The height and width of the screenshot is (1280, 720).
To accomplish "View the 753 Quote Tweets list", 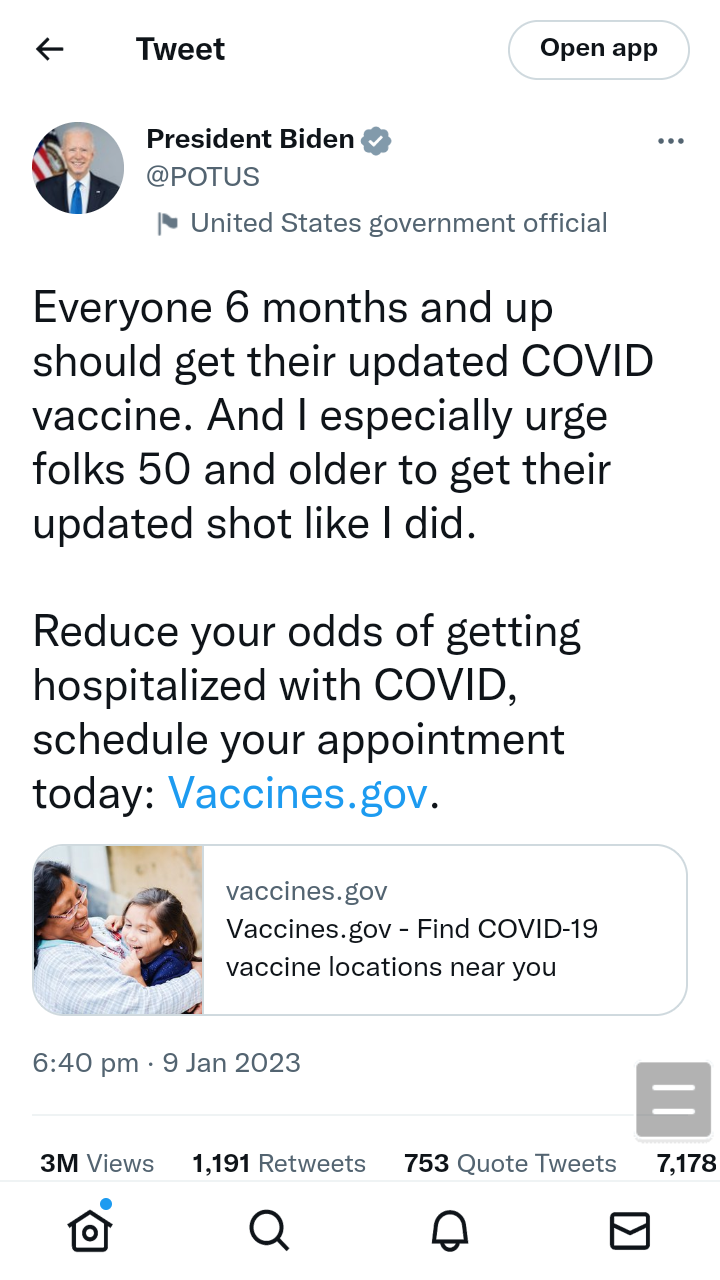I will (510, 1163).
